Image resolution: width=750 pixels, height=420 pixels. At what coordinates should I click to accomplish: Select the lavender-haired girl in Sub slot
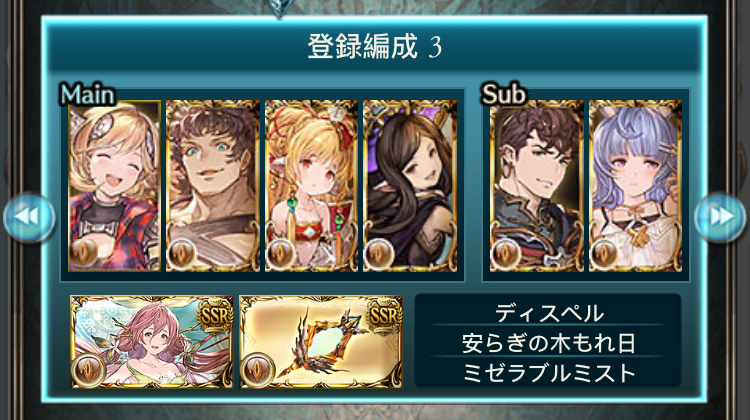tap(635, 186)
